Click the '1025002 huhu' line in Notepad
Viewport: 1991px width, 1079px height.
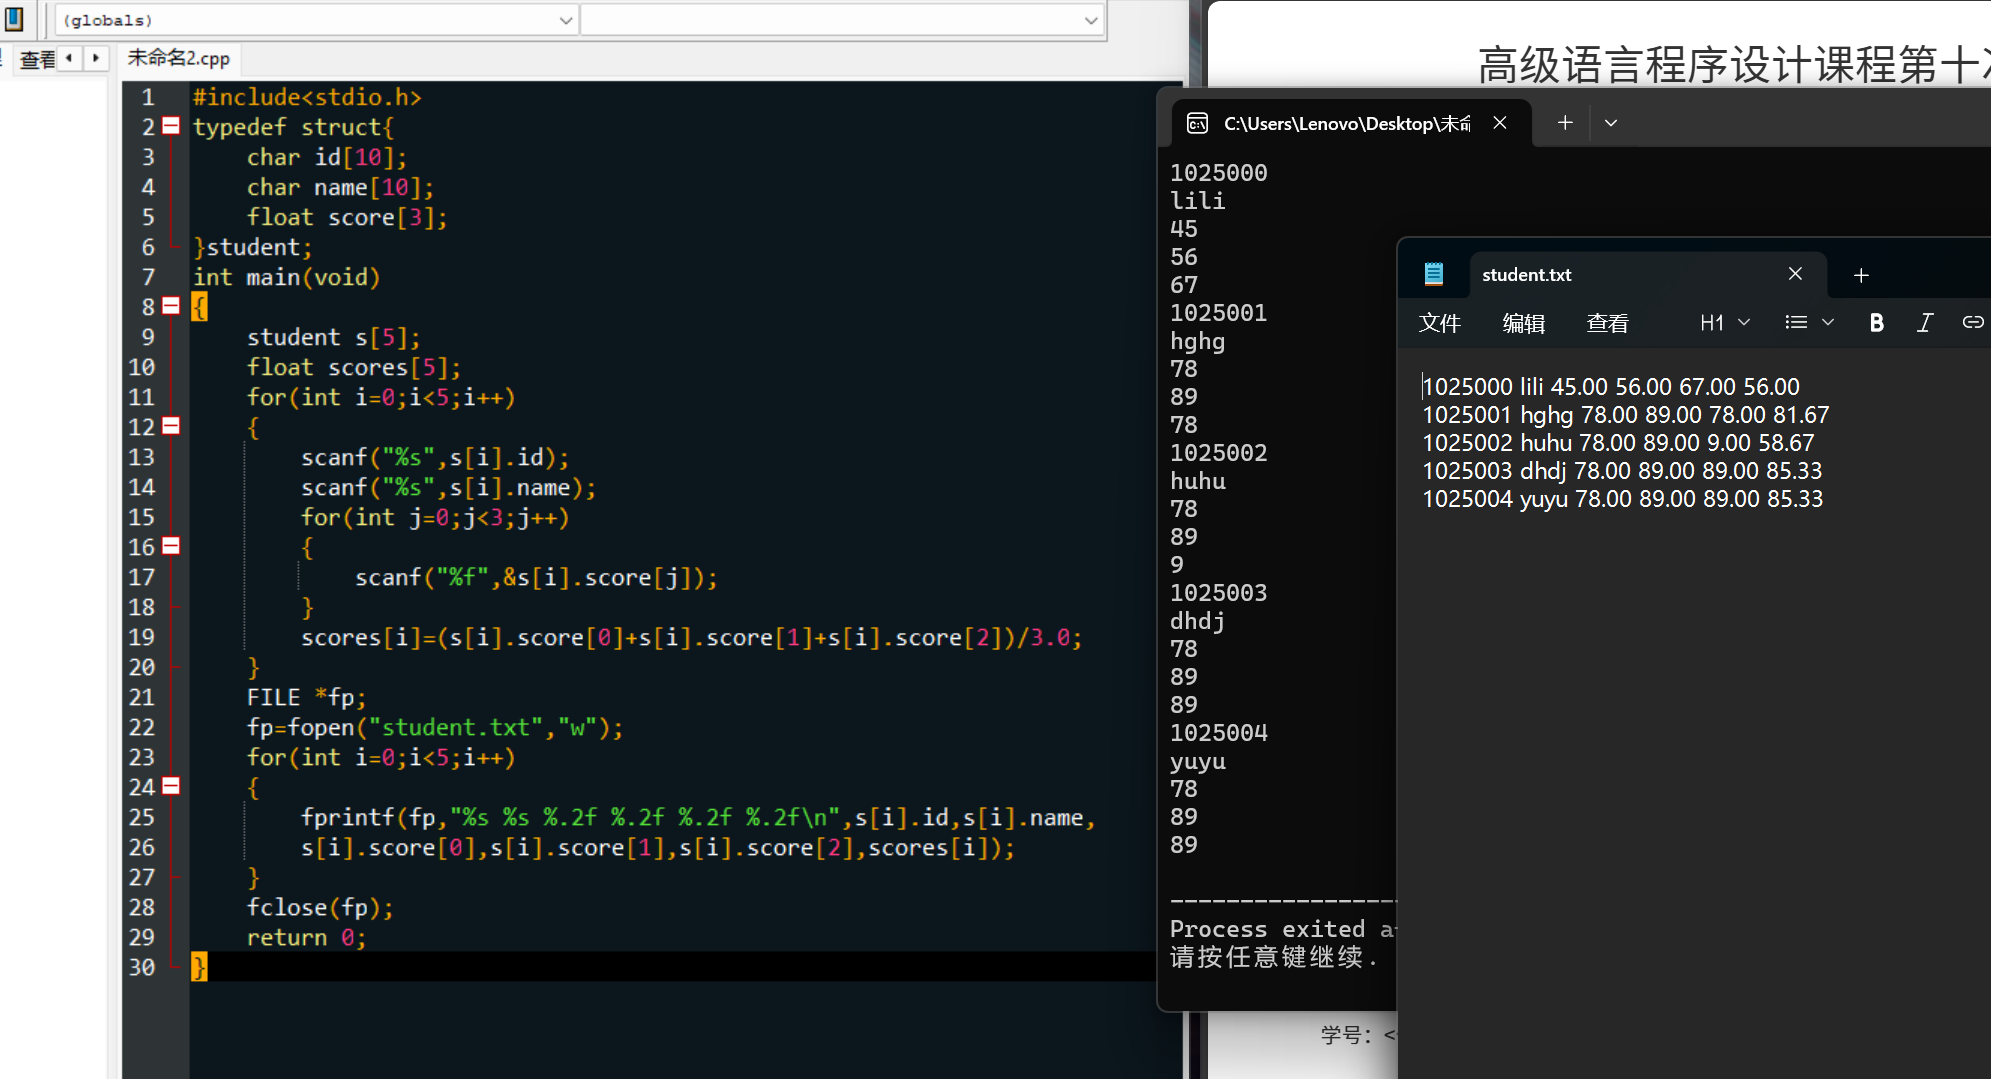(x=1618, y=443)
